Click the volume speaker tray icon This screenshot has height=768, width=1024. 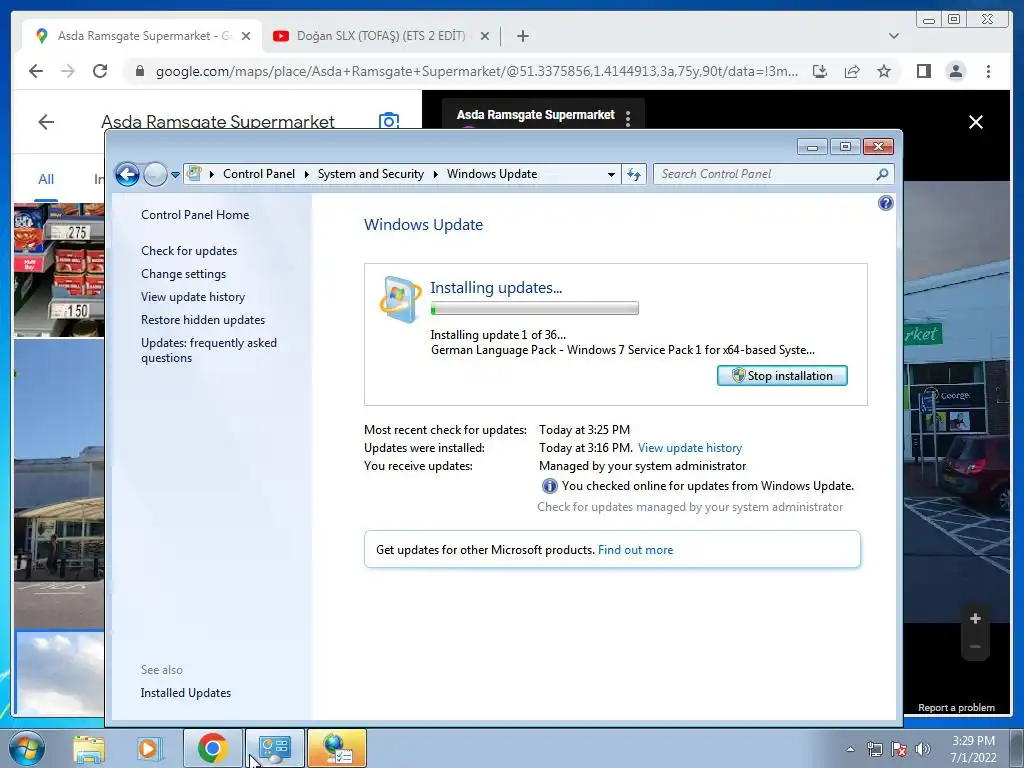pos(923,749)
